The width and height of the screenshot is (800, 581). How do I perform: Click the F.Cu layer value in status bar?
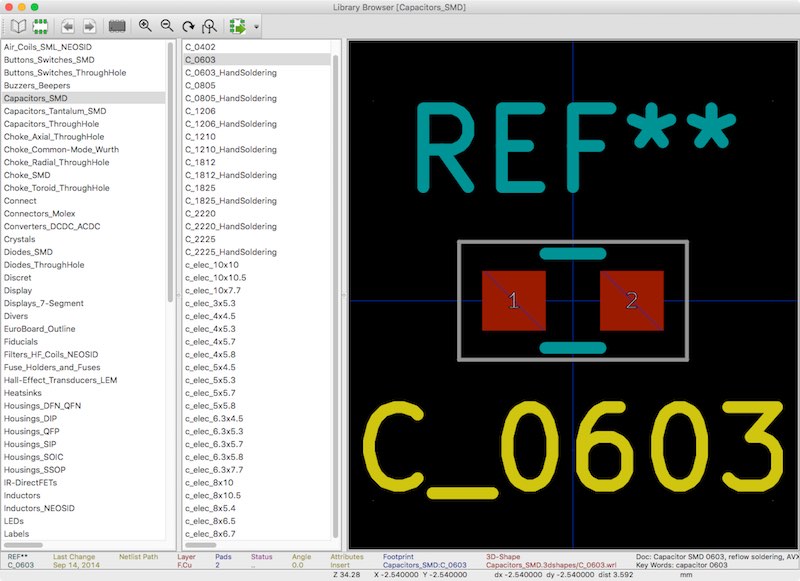point(184,565)
